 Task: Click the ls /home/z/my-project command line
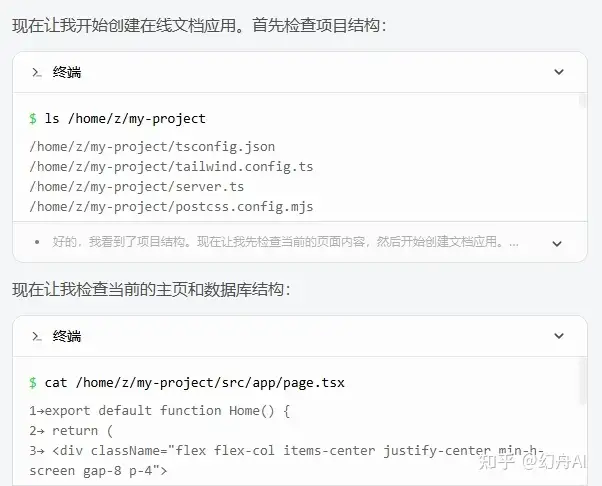click(125, 119)
